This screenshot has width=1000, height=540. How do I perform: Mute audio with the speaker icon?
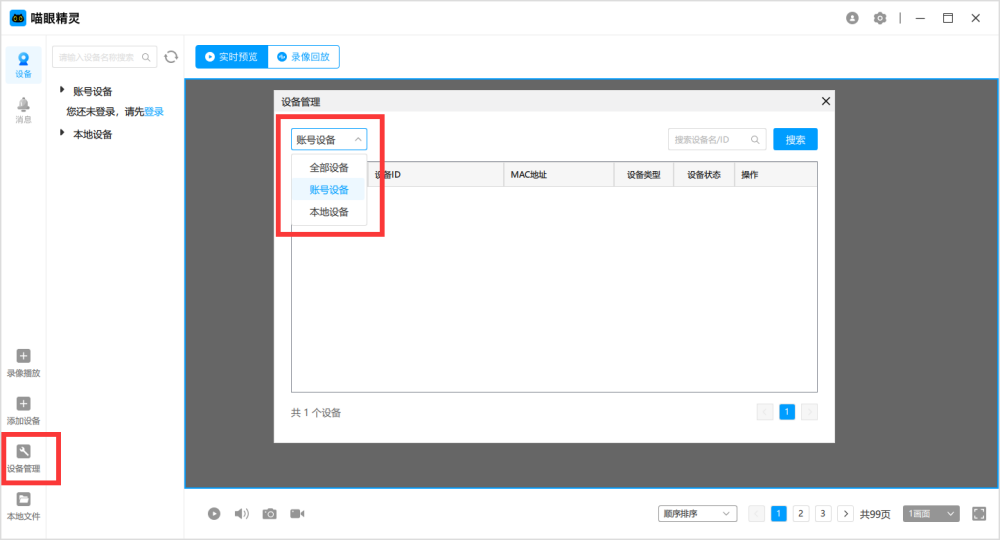[x=241, y=513]
